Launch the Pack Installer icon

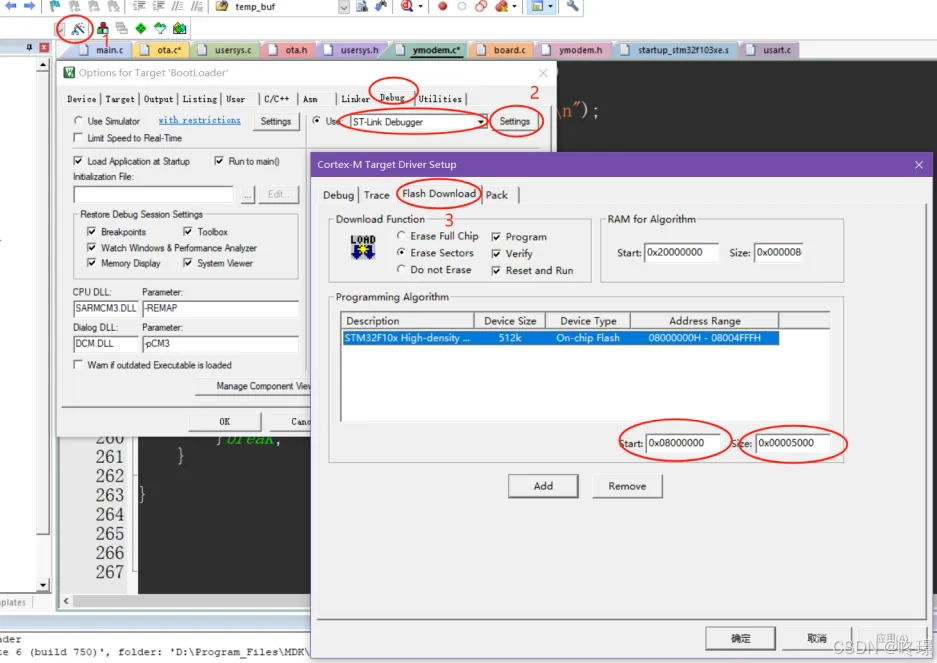[179, 28]
